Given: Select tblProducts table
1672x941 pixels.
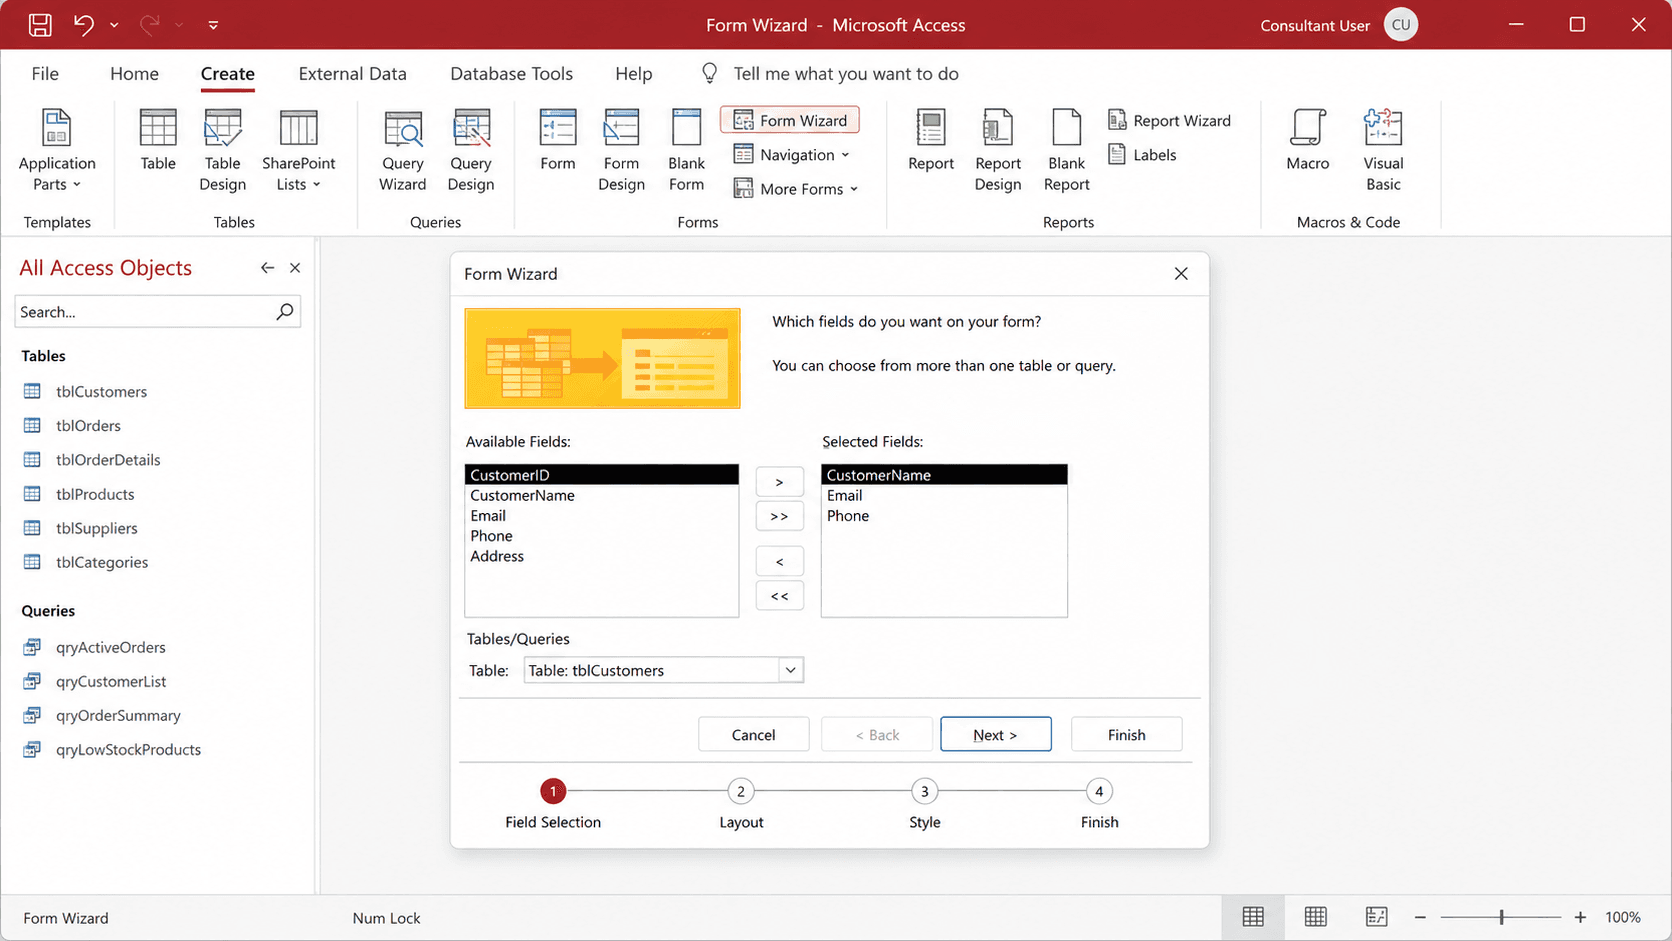Looking at the screenshot, I should pyautogui.click(x=95, y=494).
